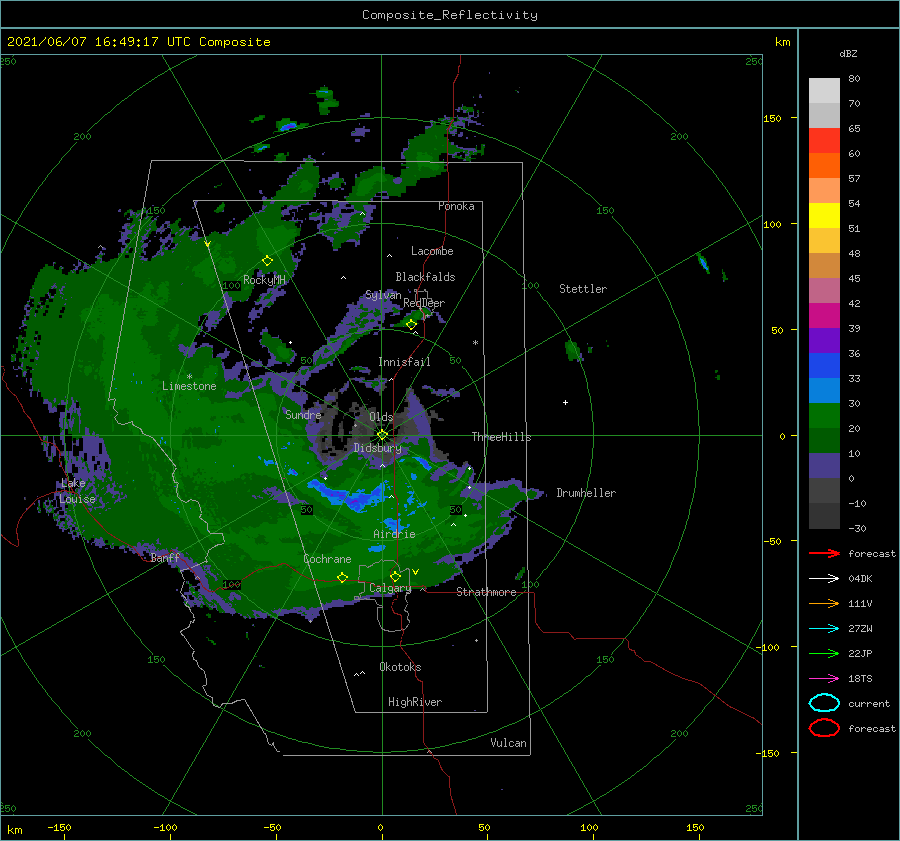The width and height of the screenshot is (900, 841).
Task: Click the HighRiver town label
Action: [x=415, y=702]
